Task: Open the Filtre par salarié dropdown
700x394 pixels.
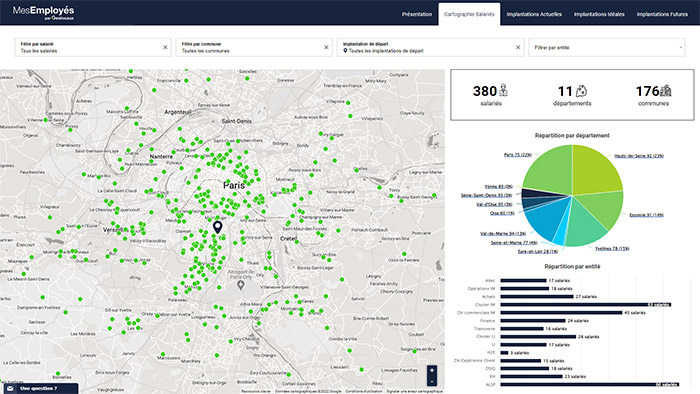Action: (x=88, y=47)
